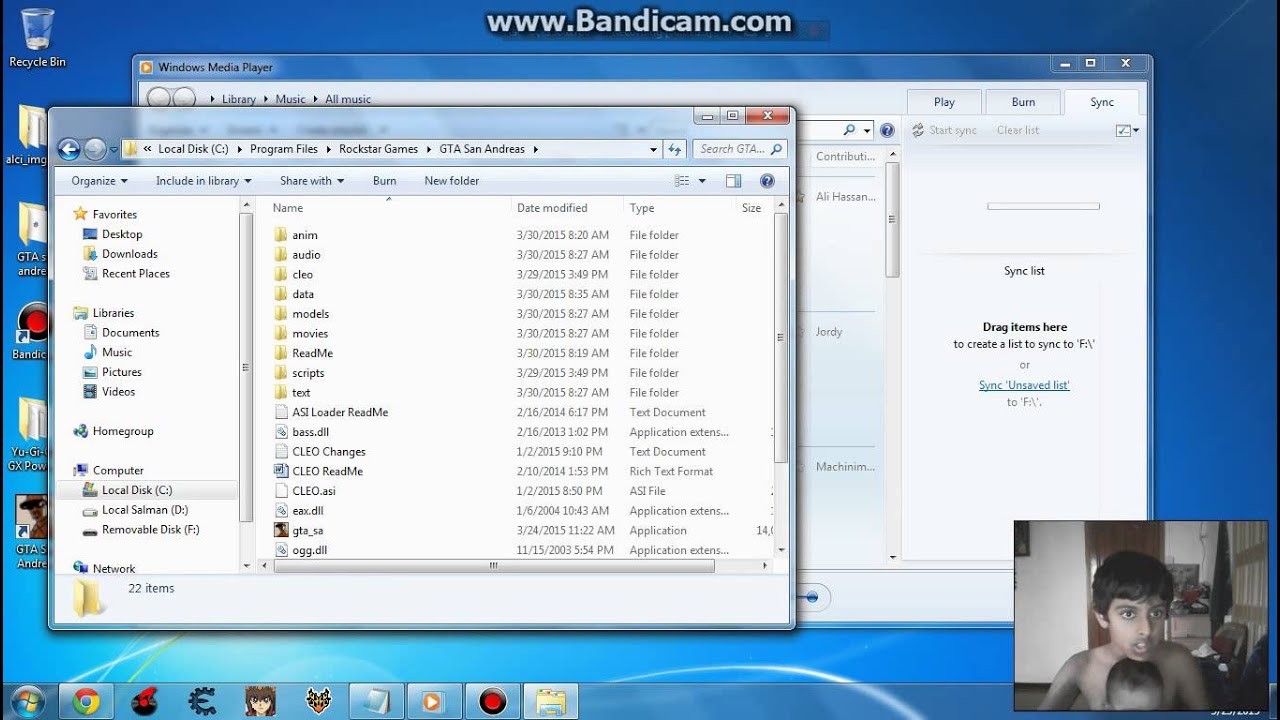Open the change view dropdown arrow
This screenshot has height=720, width=1280.
point(702,181)
